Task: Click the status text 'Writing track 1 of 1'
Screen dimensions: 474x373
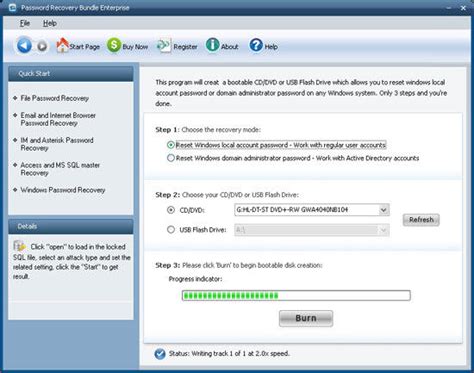Action: click(229, 353)
